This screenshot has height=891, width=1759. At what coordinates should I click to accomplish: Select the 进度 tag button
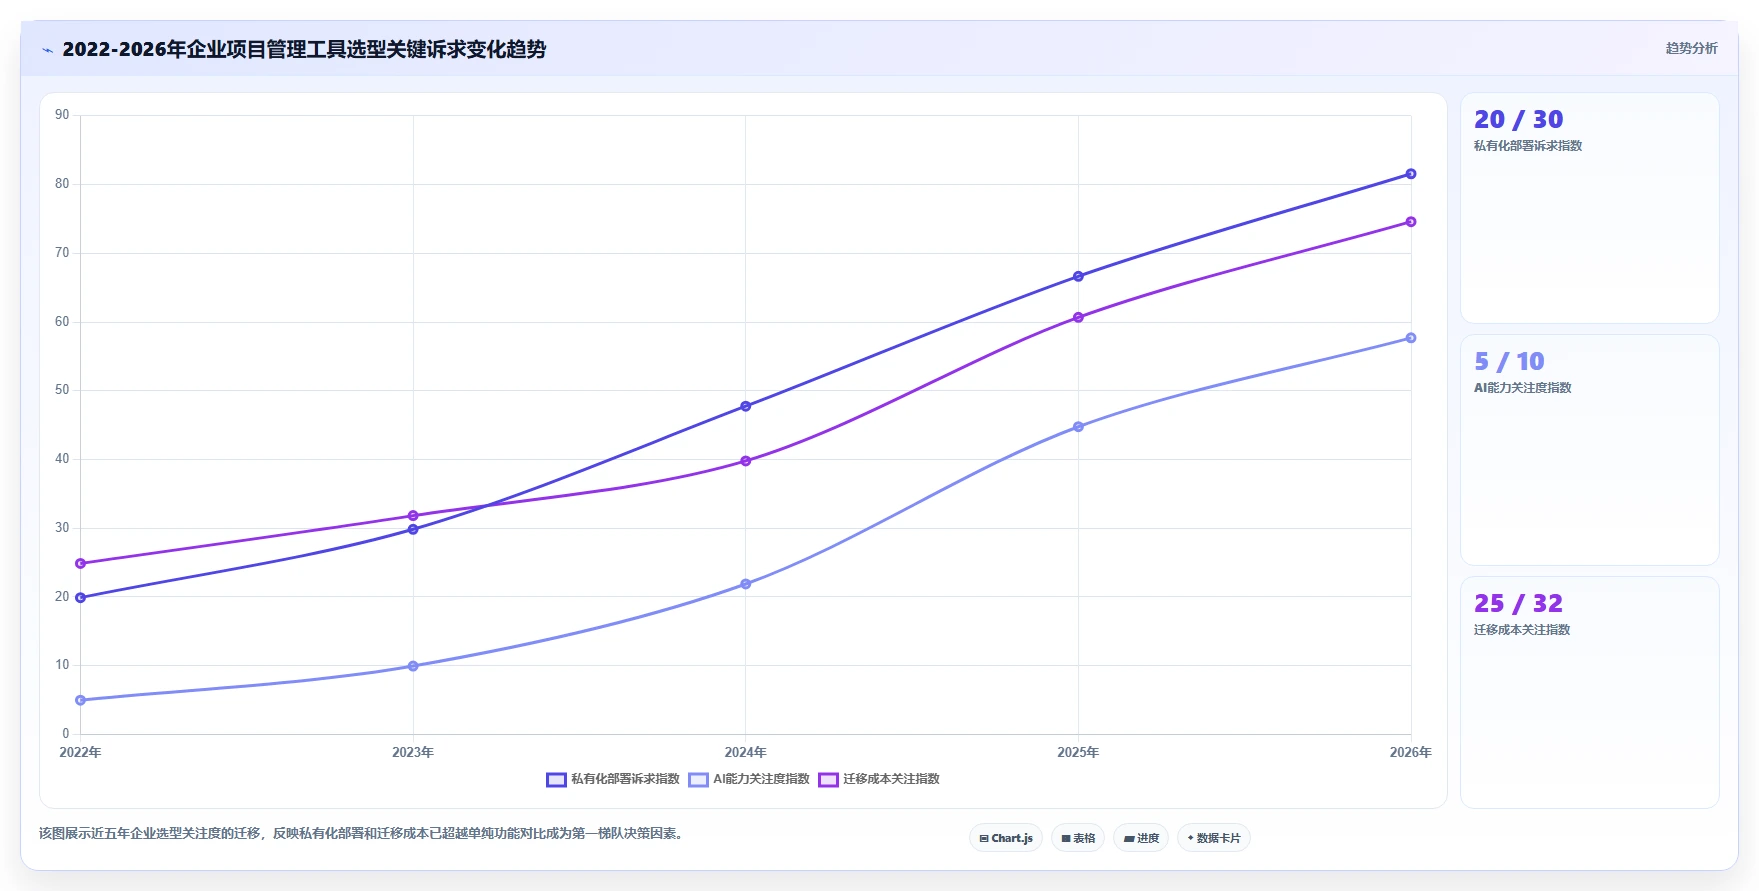coord(1141,838)
